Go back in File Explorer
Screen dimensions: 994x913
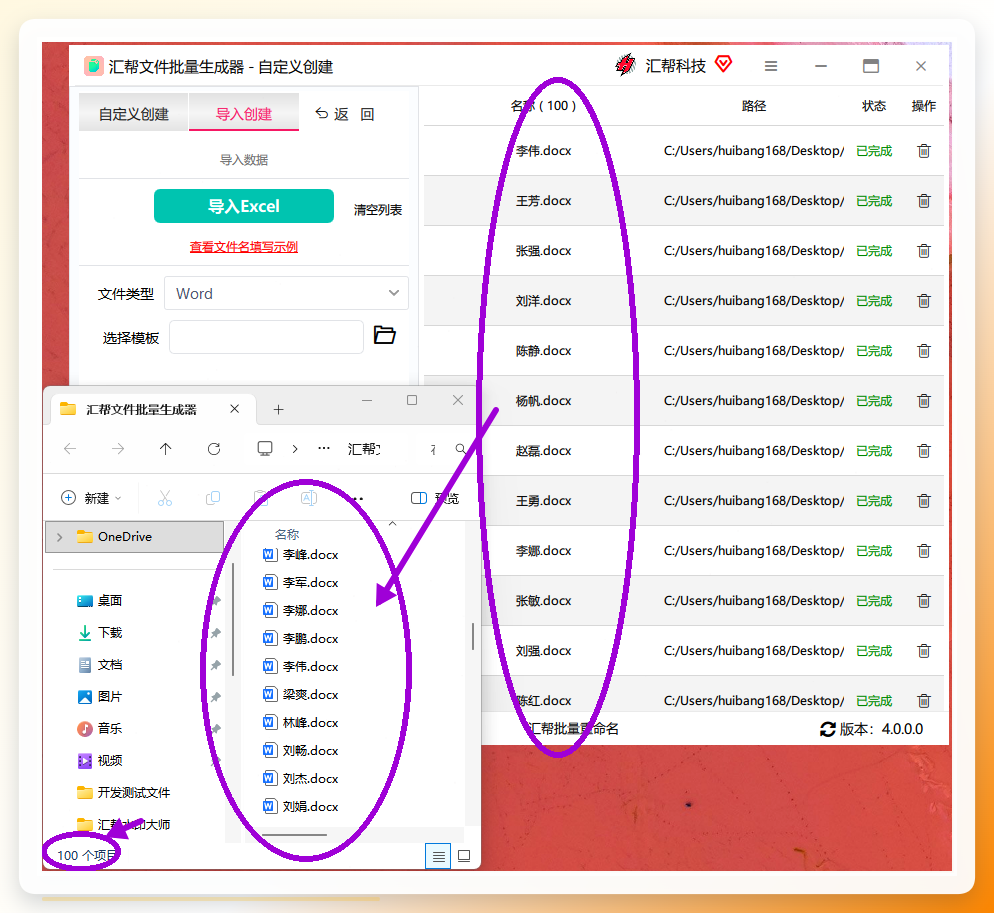70,449
